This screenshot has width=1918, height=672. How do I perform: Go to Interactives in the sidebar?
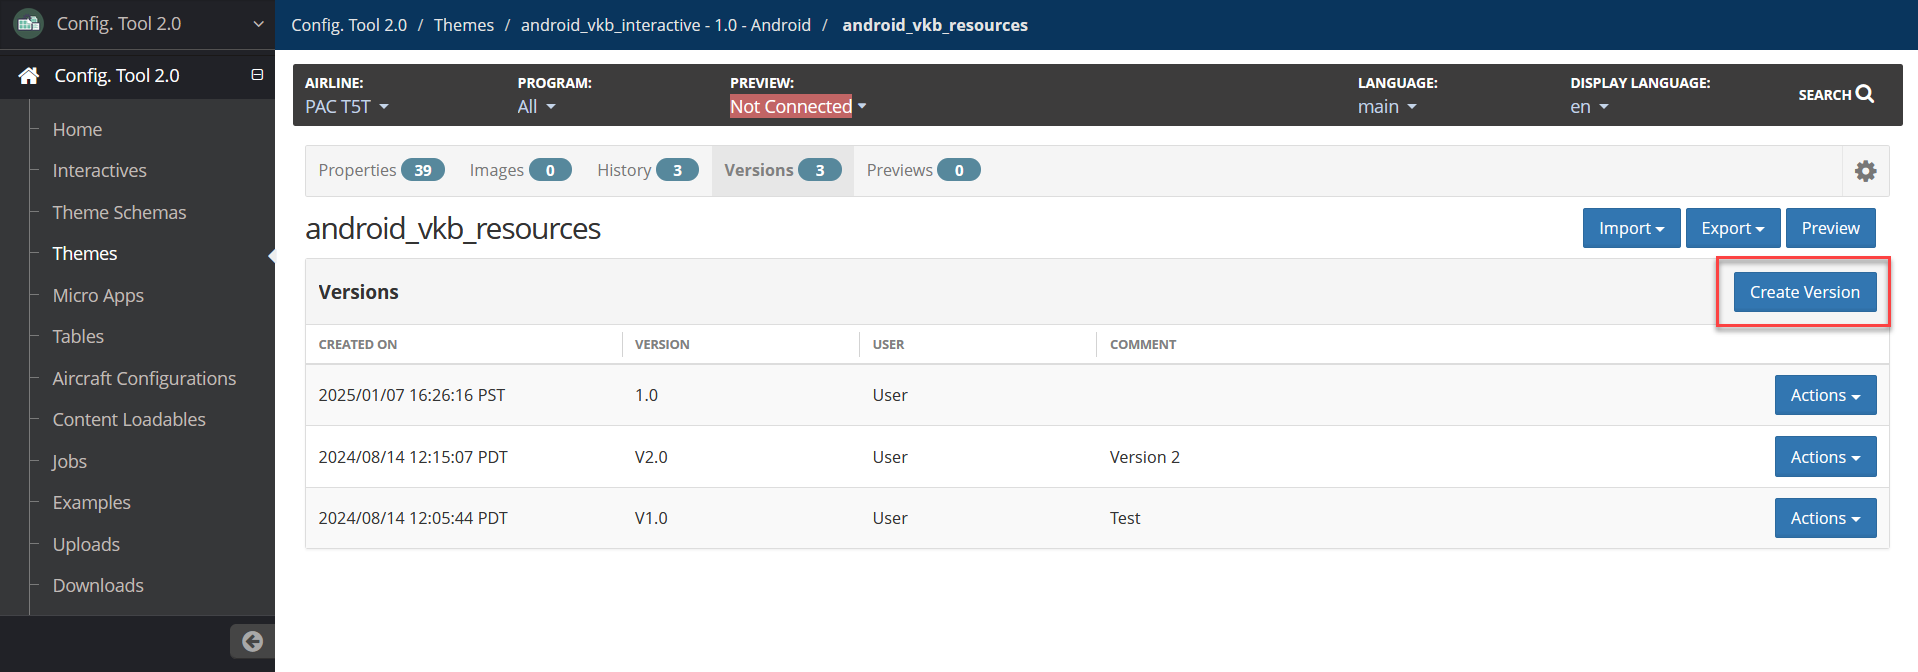click(x=99, y=171)
